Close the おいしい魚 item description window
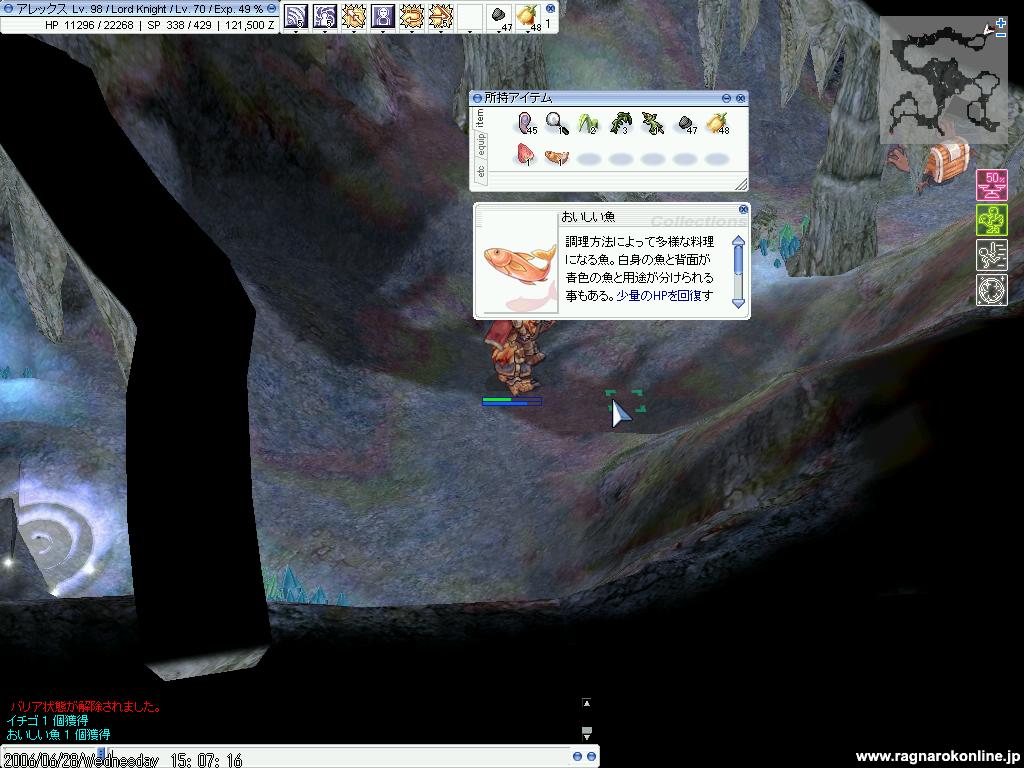Viewport: 1024px width, 768px height. pos(743,209)
